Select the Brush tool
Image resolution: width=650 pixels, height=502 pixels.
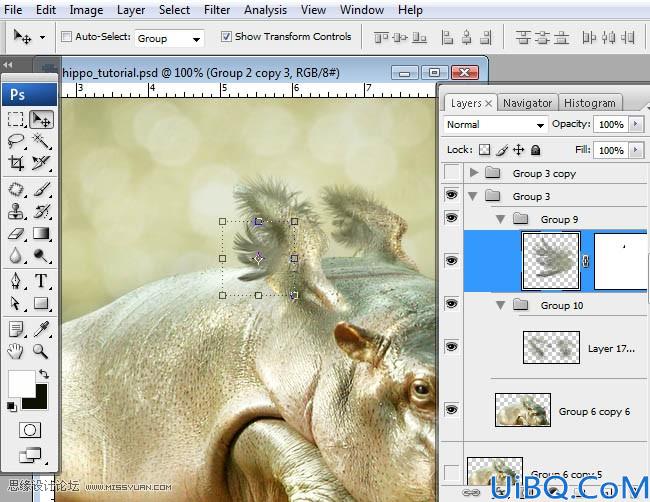[x=41, y=190]
